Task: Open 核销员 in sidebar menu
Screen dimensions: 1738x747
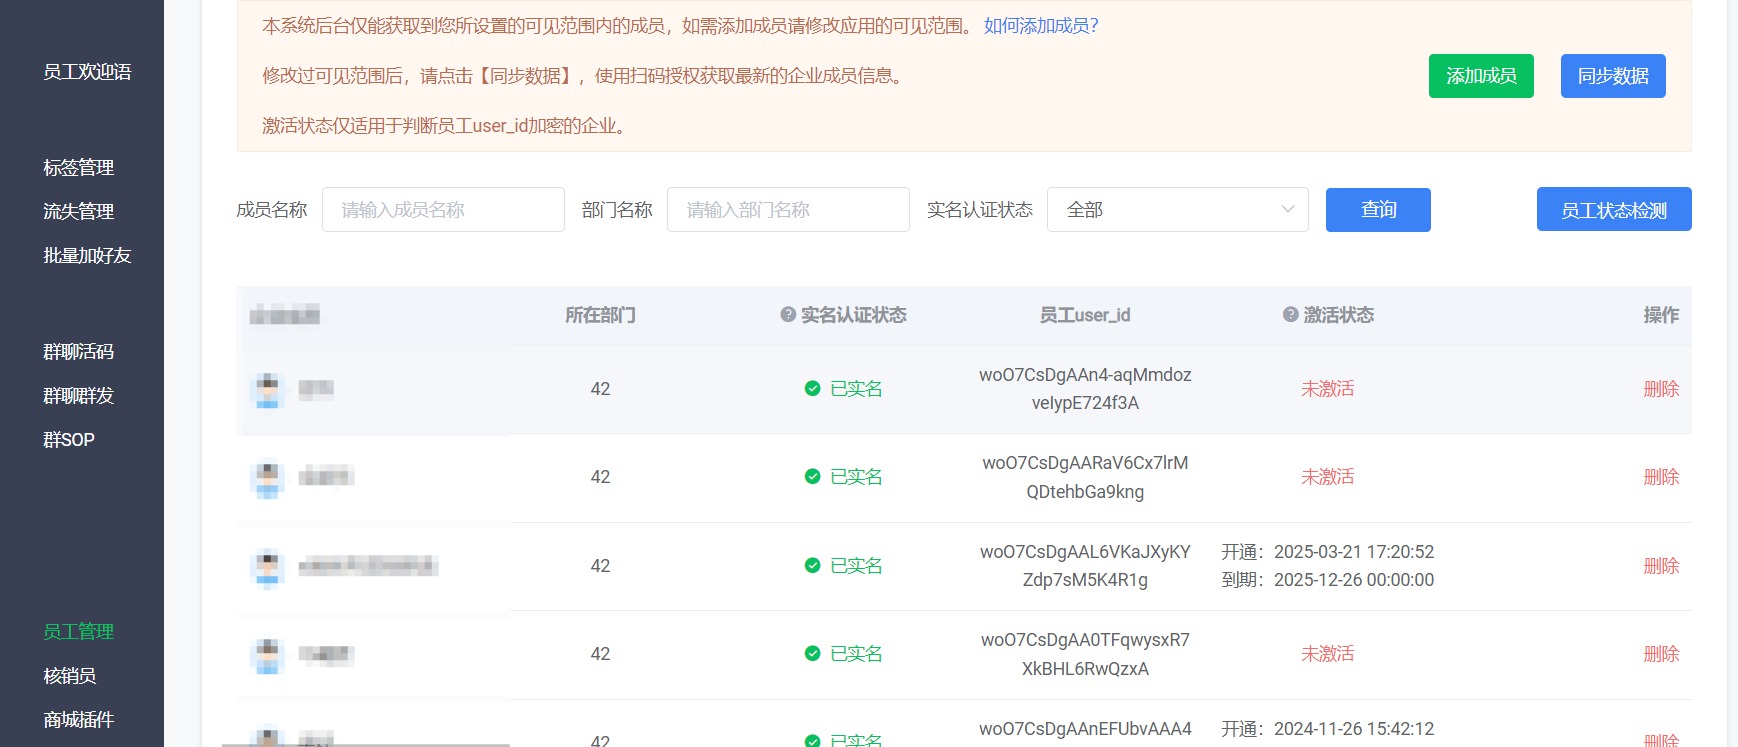Action: point(69,676)
